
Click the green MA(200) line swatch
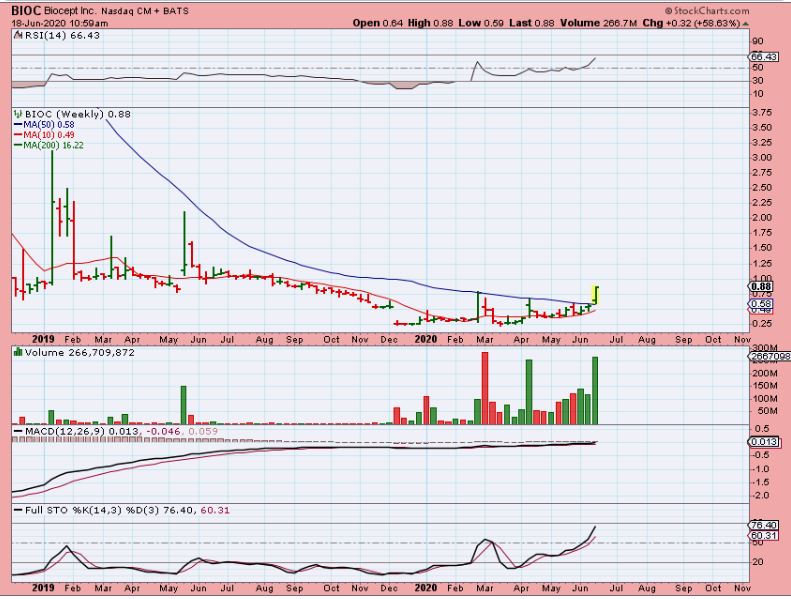(x=18, y=145)
